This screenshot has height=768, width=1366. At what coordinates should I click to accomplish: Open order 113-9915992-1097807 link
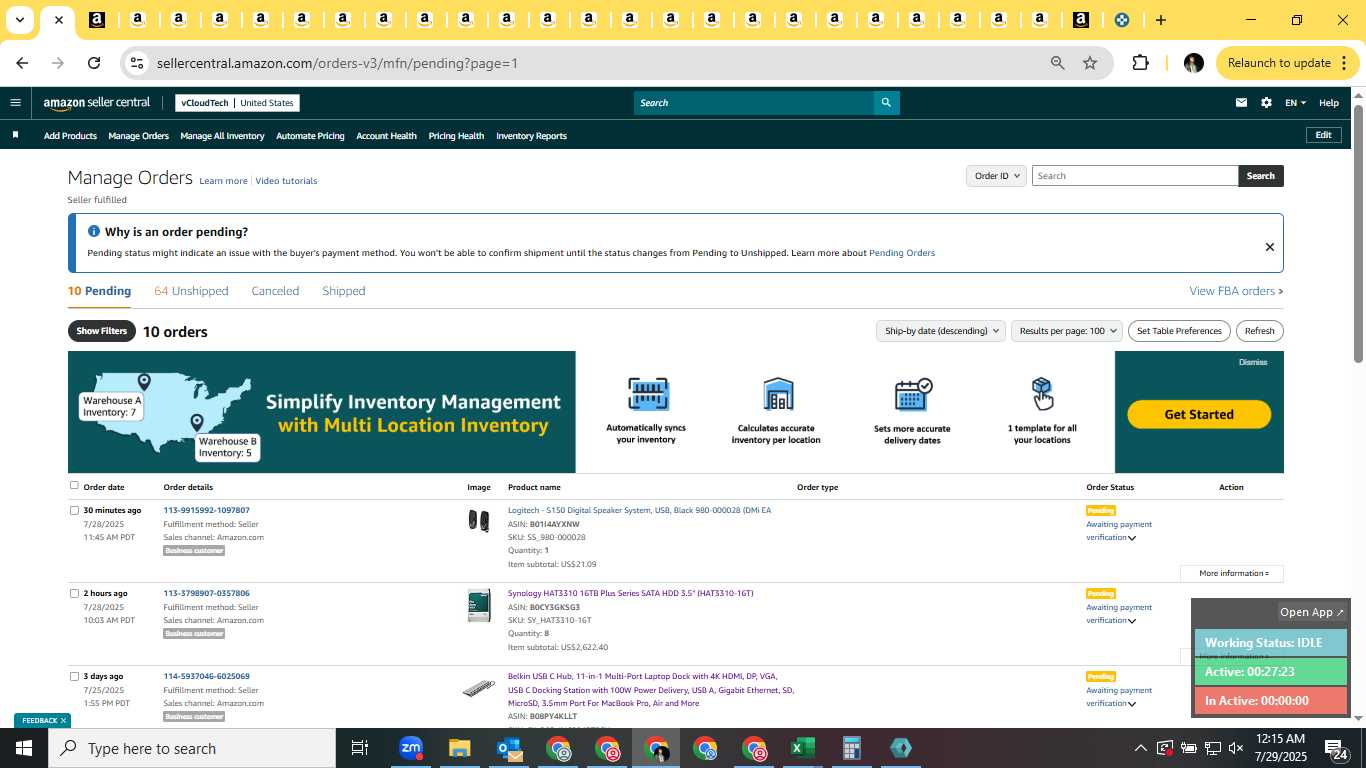[x=207, y=510]
